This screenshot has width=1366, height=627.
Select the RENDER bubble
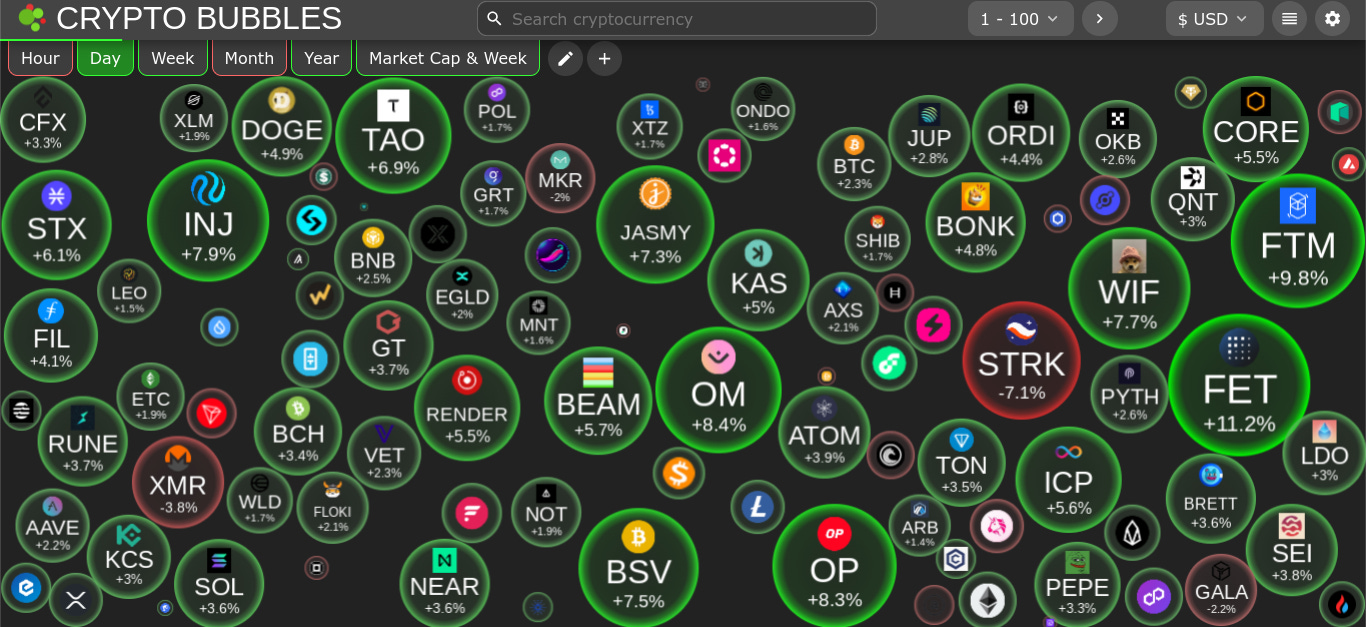467,407
